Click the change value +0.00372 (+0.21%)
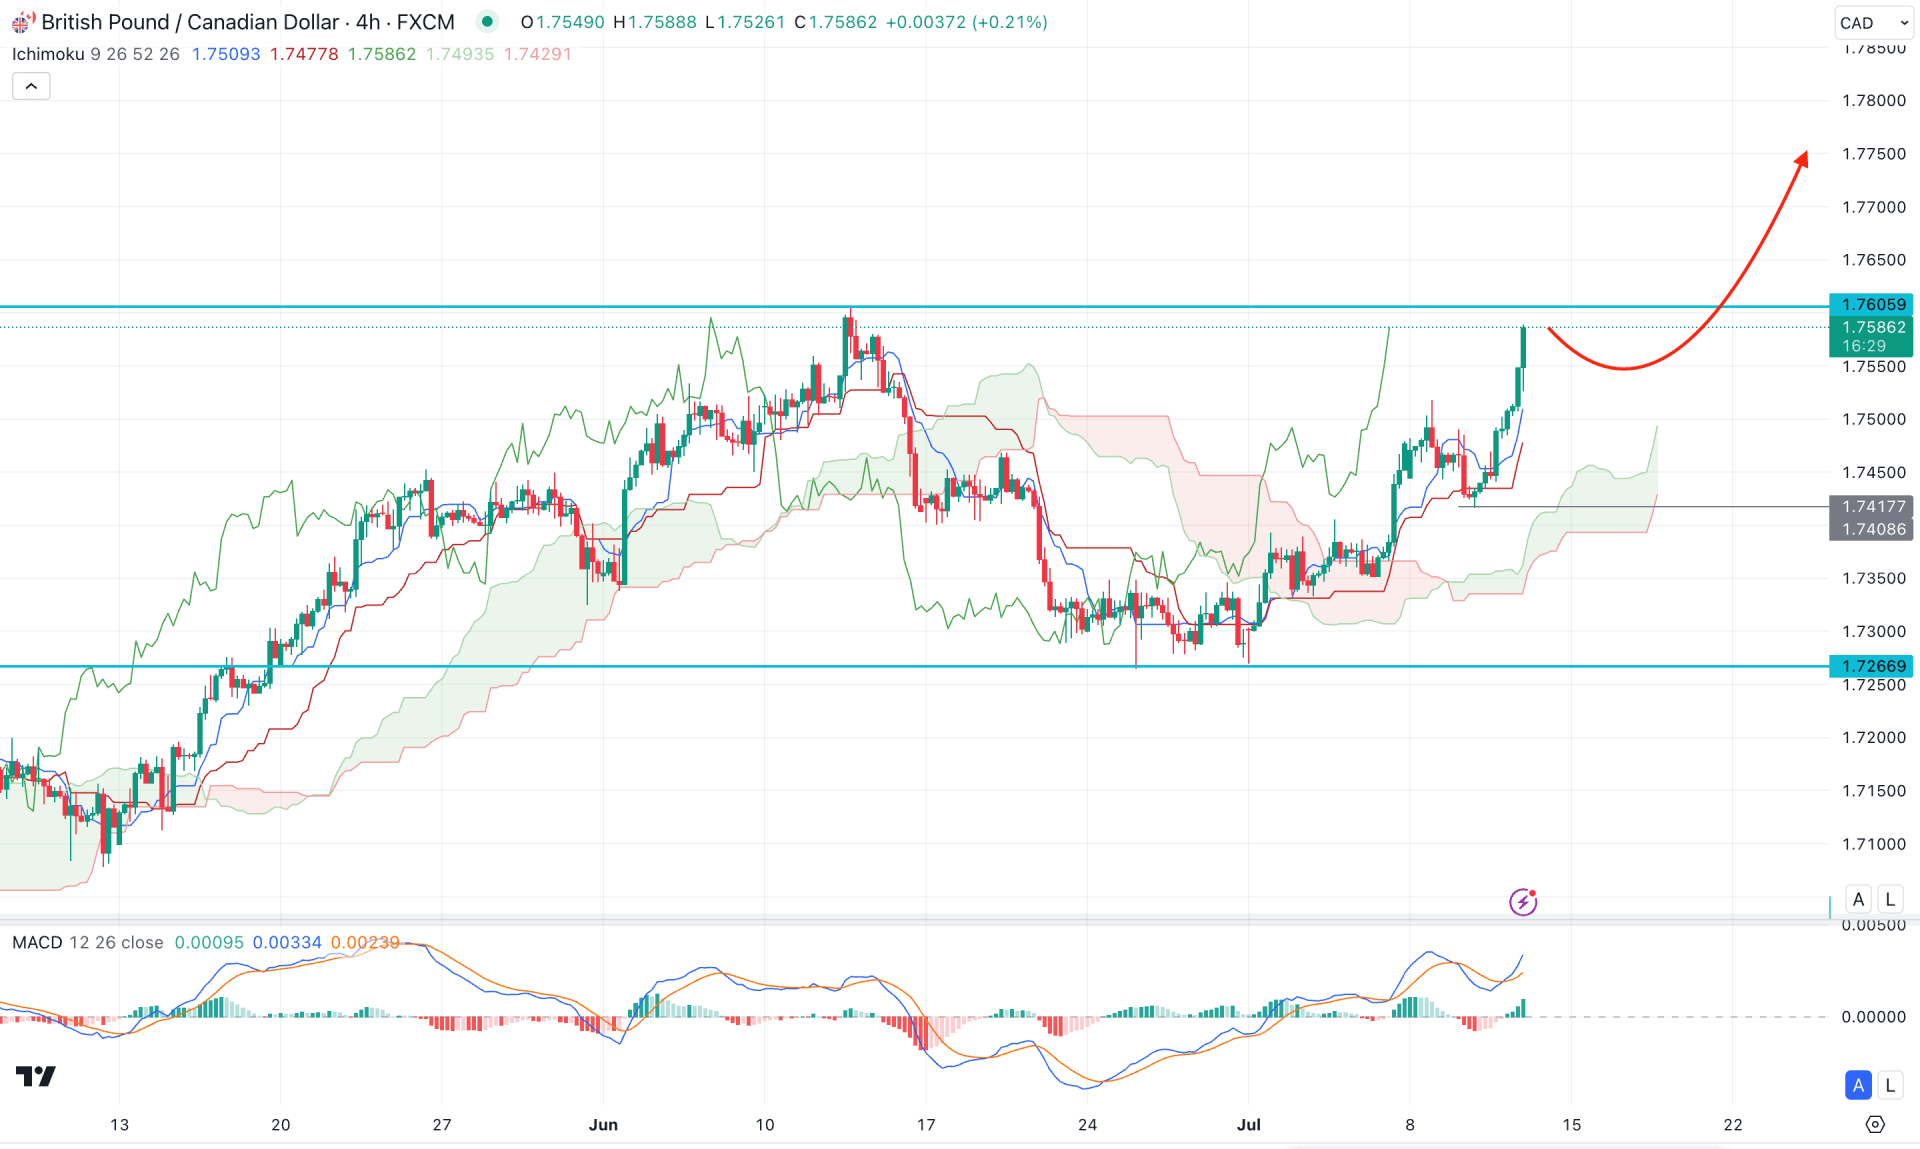Screen dimensions: 1920x1149 coord(966,22)
